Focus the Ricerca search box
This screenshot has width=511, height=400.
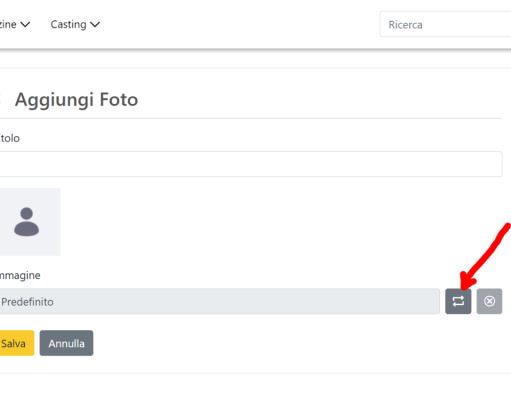[x=445, y=24]
